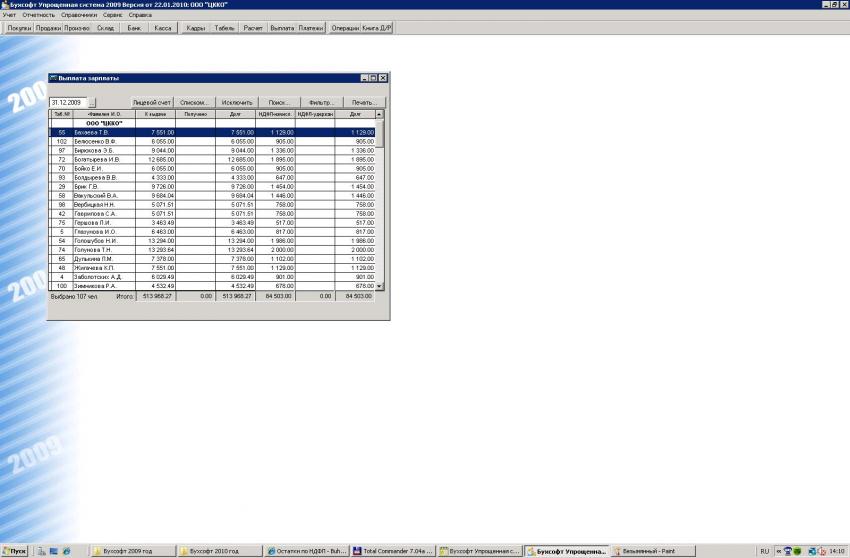The height and width of the screenshot is (558, 850).
Task: Click the 31.12.2009 date field
Action: tap(67, 102)
